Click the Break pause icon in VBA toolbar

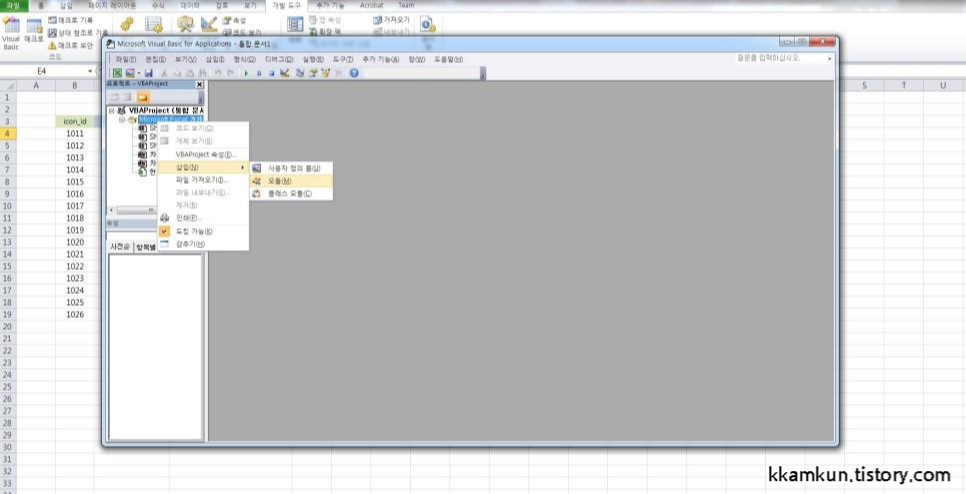259,73
